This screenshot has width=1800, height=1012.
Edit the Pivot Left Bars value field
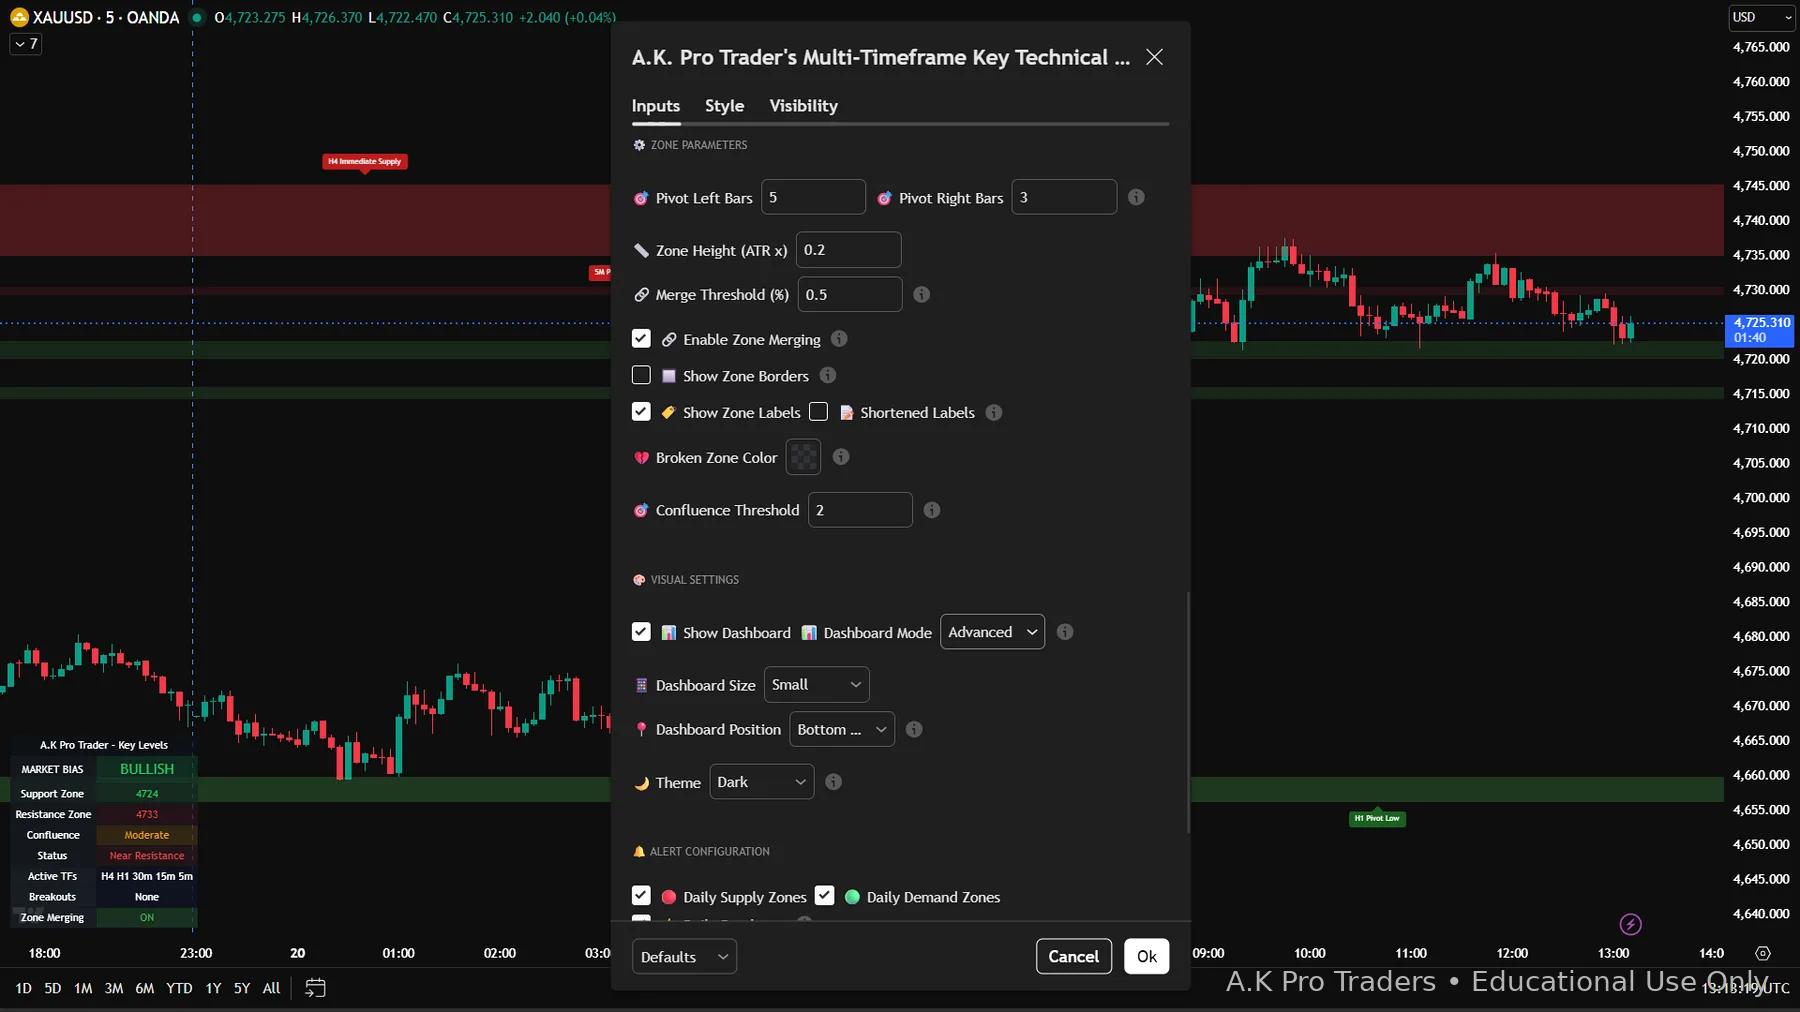click(813, 197)
